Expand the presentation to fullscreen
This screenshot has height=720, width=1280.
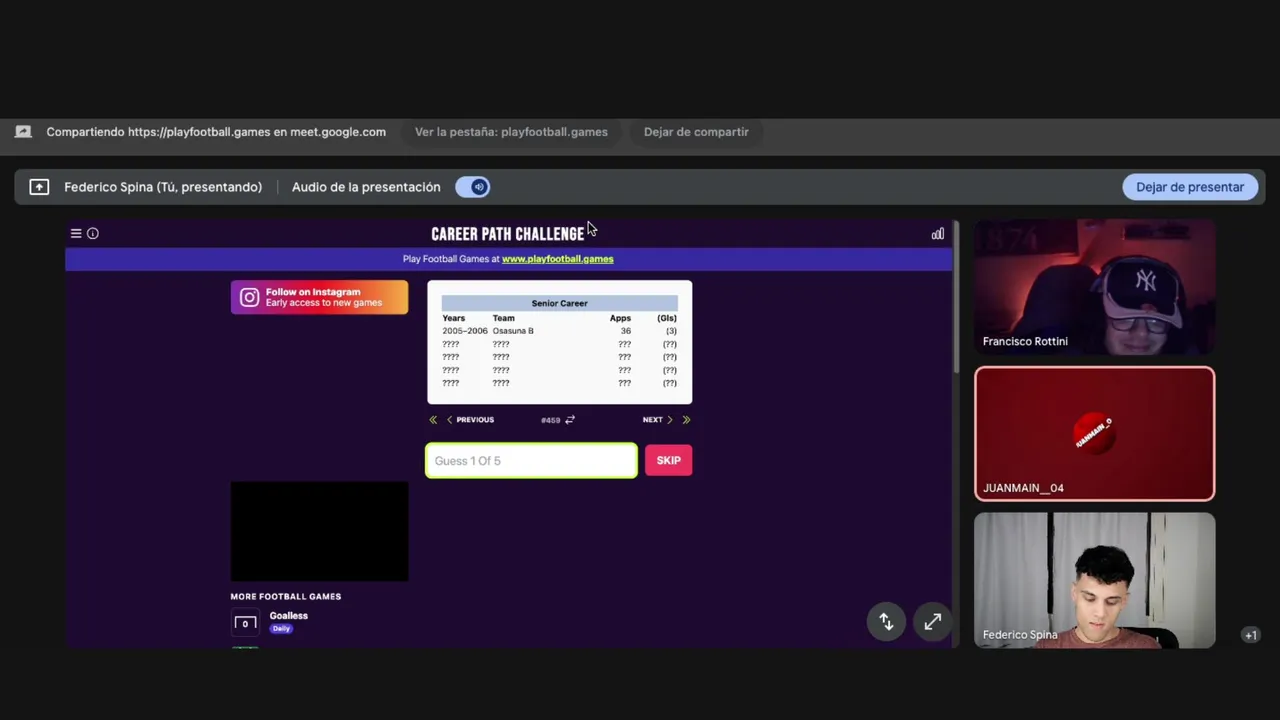pyautogui.click(x=932, y=622)
